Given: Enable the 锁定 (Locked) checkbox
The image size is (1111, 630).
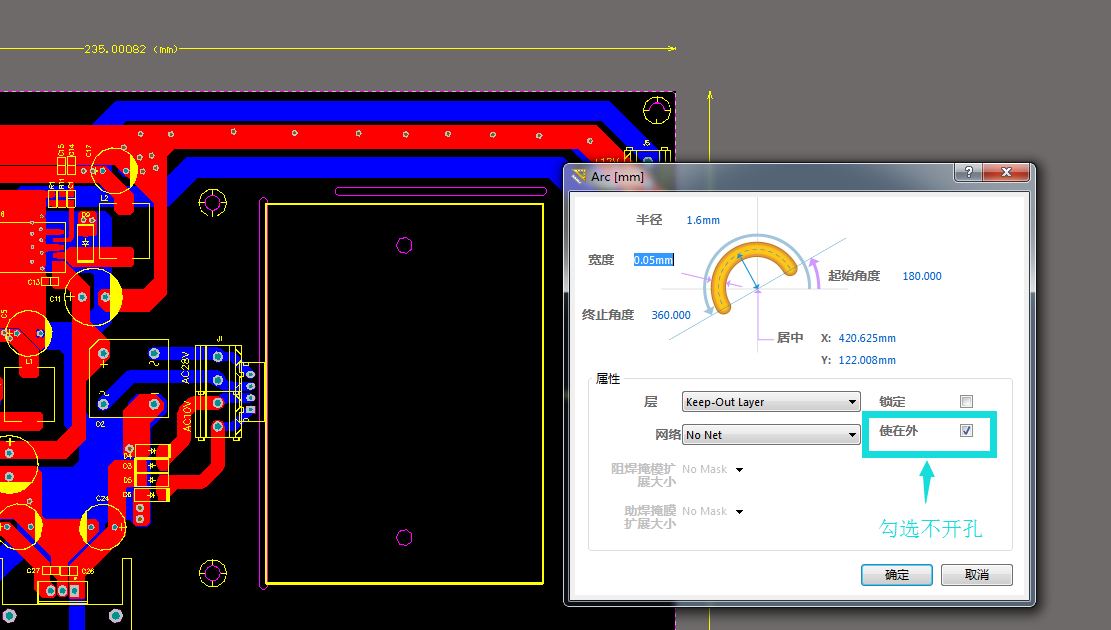Looking at the screenshot, I should (x=966, y=402).
